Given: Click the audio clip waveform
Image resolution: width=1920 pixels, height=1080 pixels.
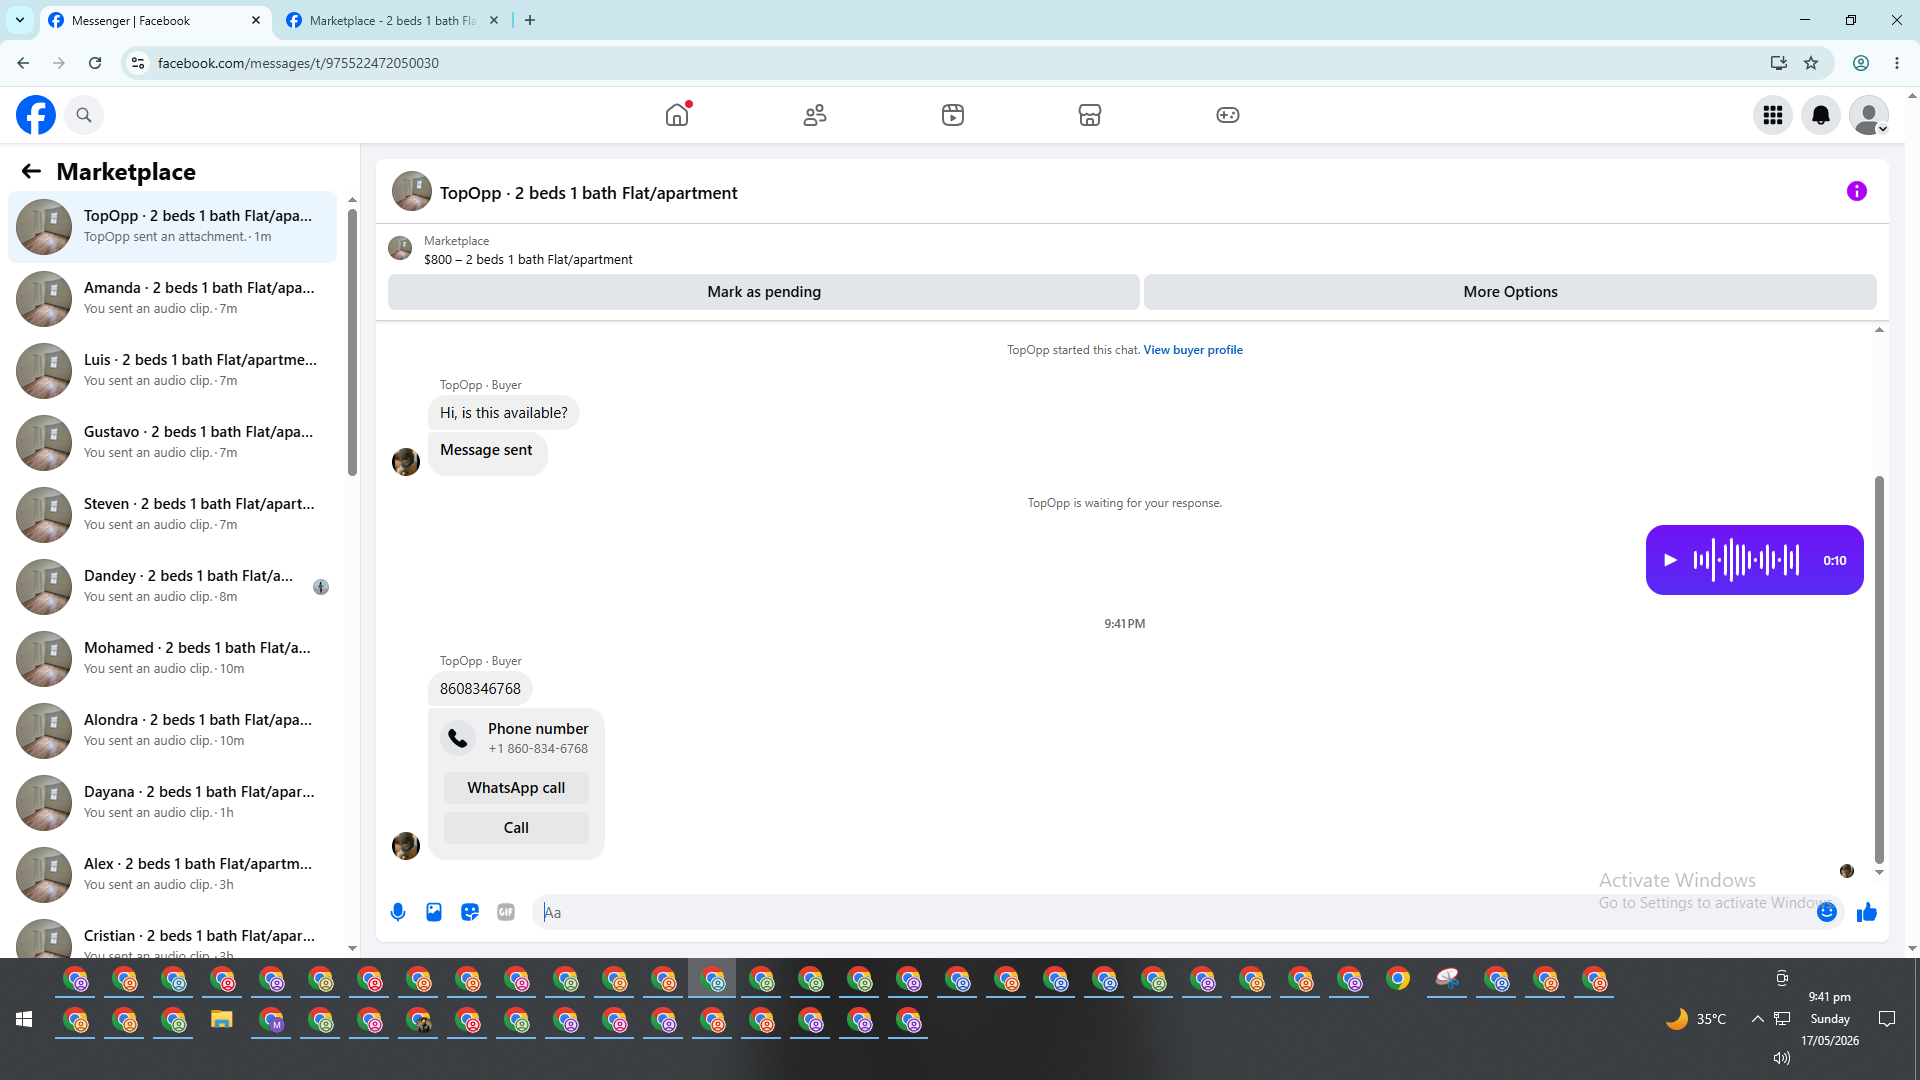Looking at the screenshot, I should [1746, 560].
